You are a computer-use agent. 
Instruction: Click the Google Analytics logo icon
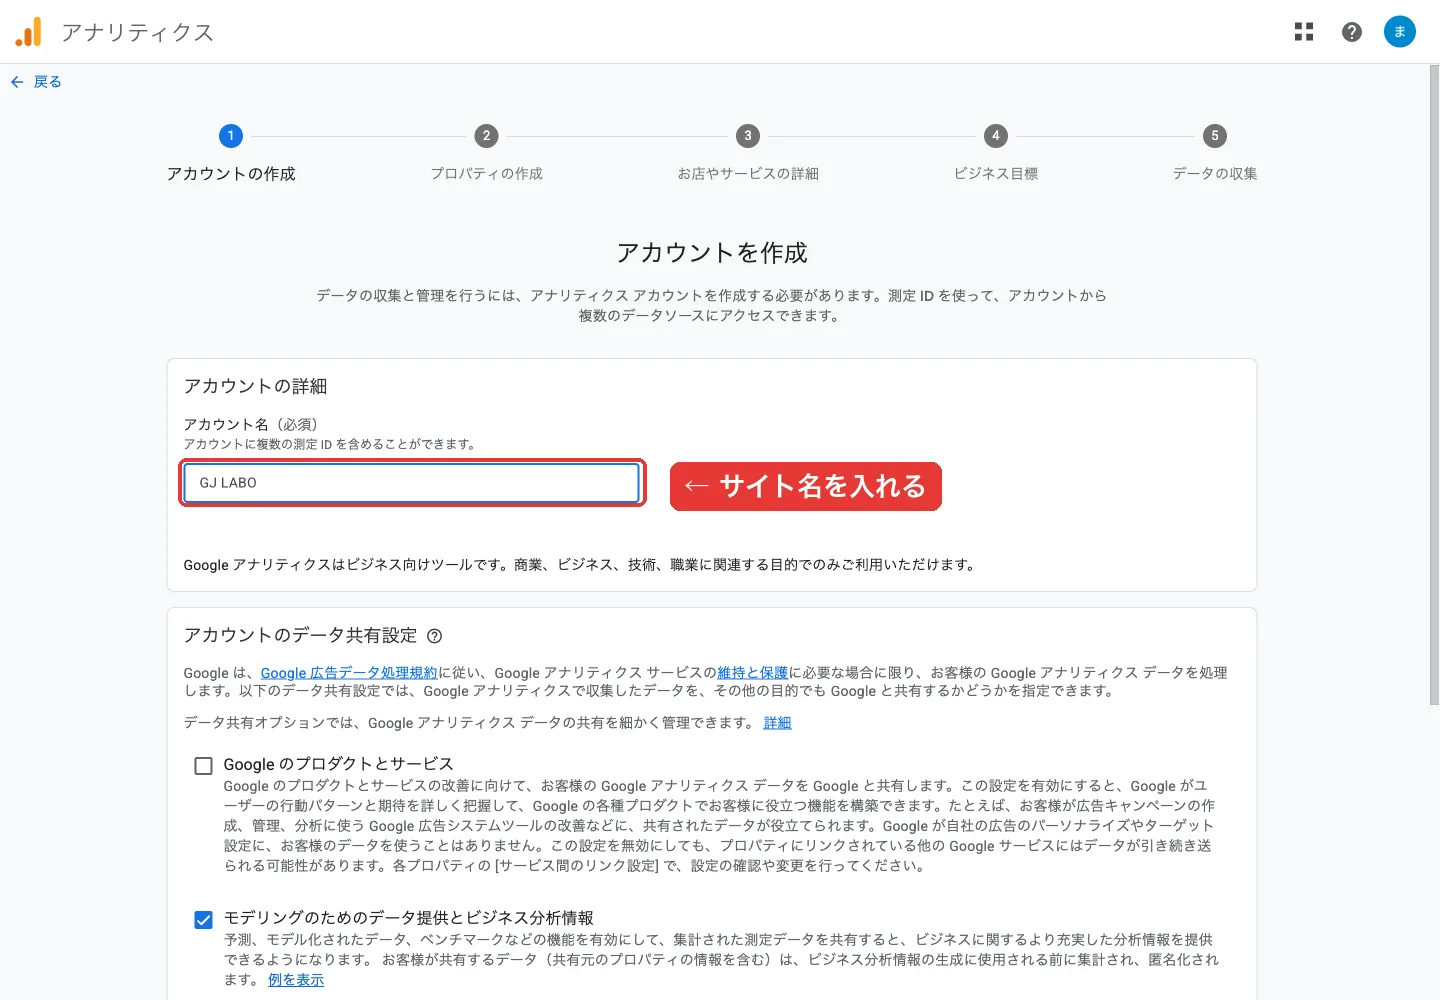[x=29, y=32]
